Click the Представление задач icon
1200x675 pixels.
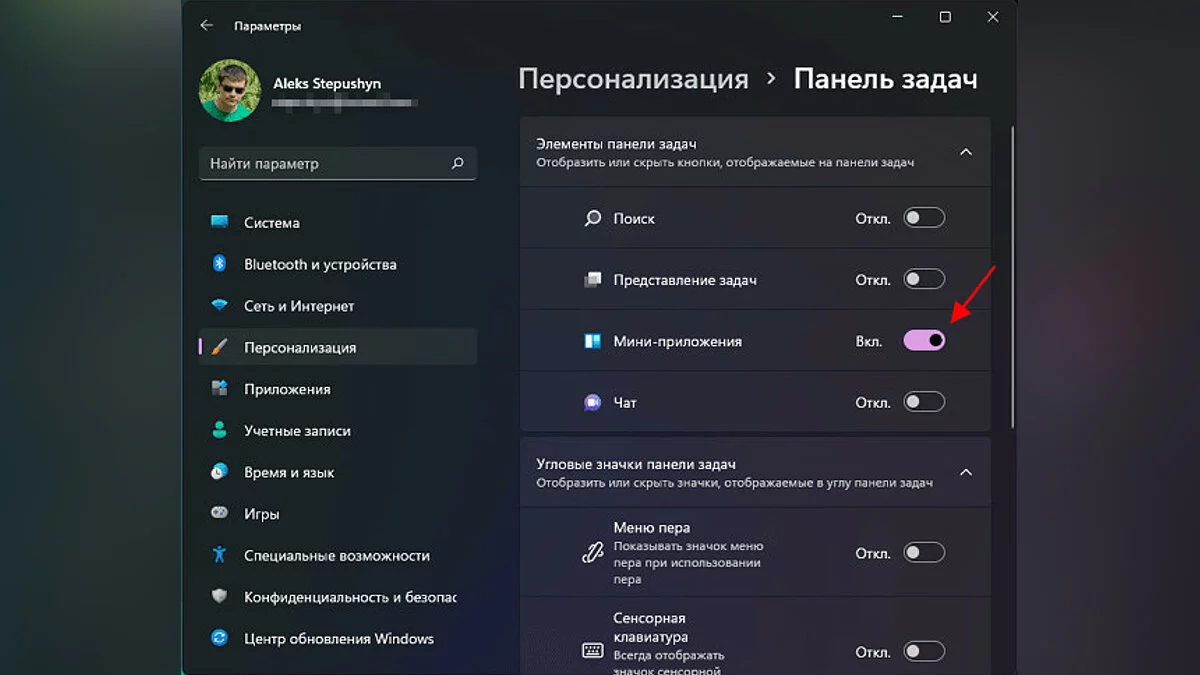592,280
